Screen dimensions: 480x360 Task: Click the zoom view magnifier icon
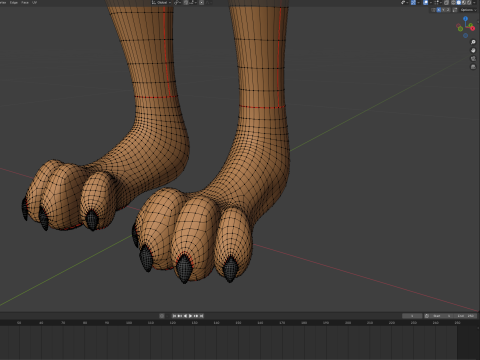click(473, 42)
